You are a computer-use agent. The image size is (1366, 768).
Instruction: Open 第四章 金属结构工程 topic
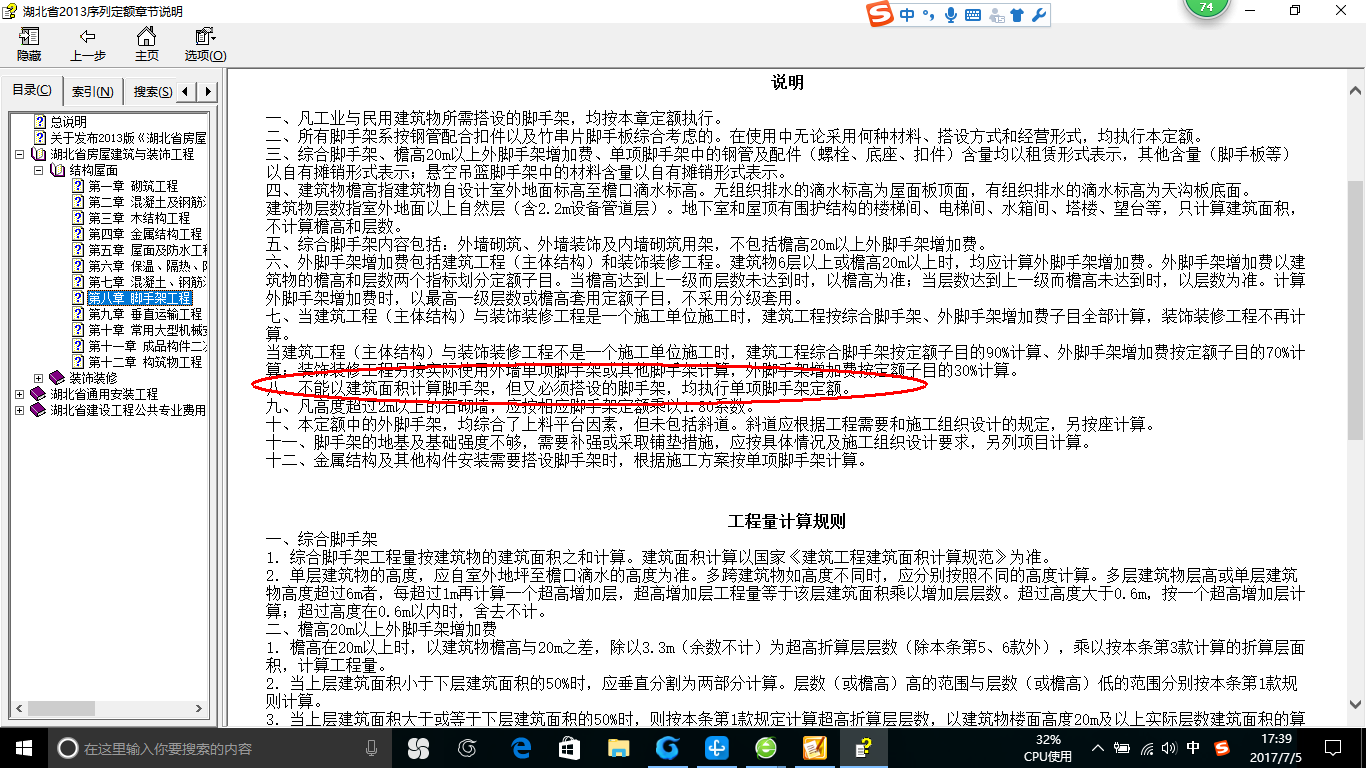click(x=144, y=234)
